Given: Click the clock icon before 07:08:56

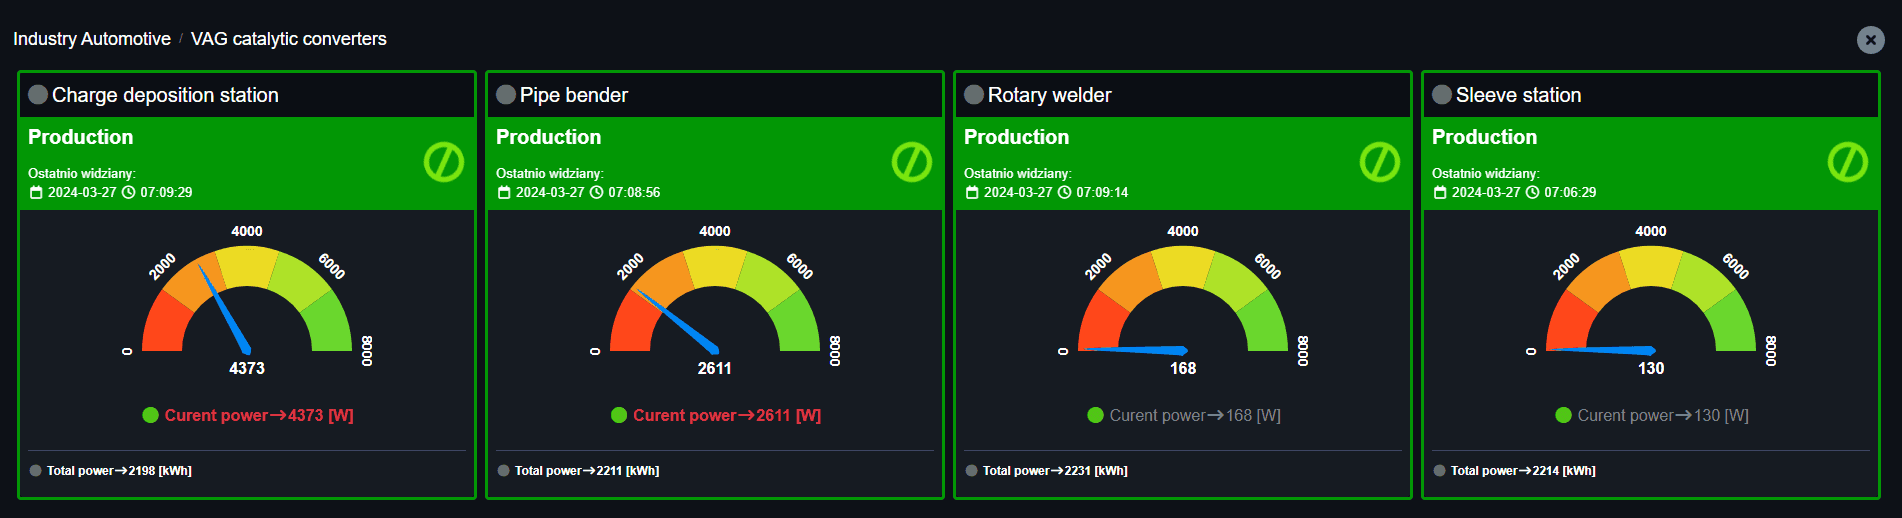Looking at the screenshot, I should (596, 192).
